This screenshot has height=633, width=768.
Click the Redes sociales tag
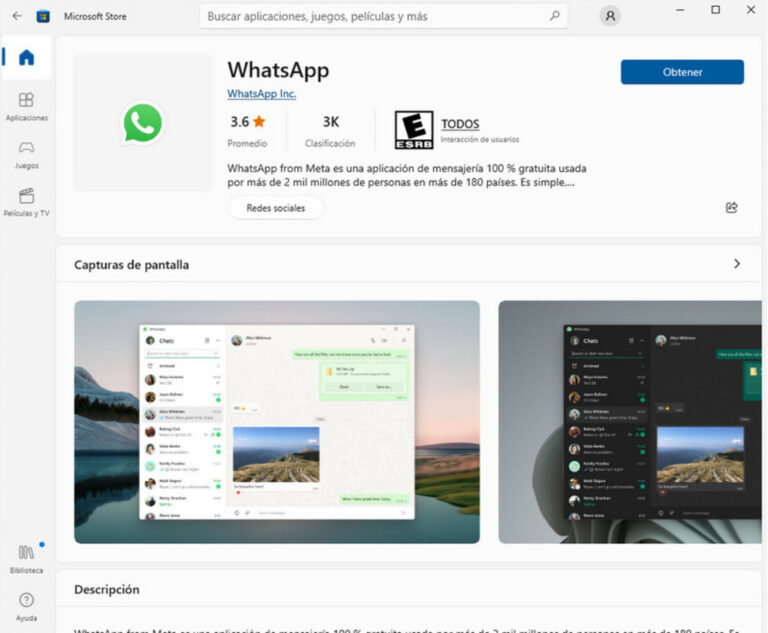pos(275,207)
